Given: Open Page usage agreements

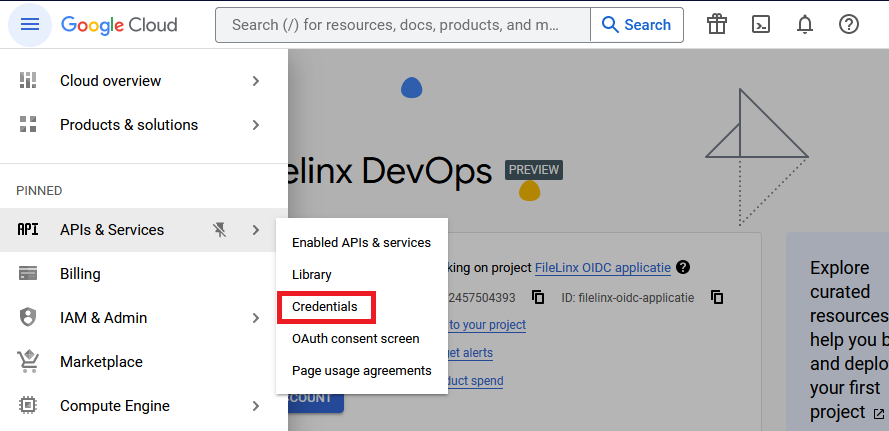Looking at the screenshot, I should [362, 371].
